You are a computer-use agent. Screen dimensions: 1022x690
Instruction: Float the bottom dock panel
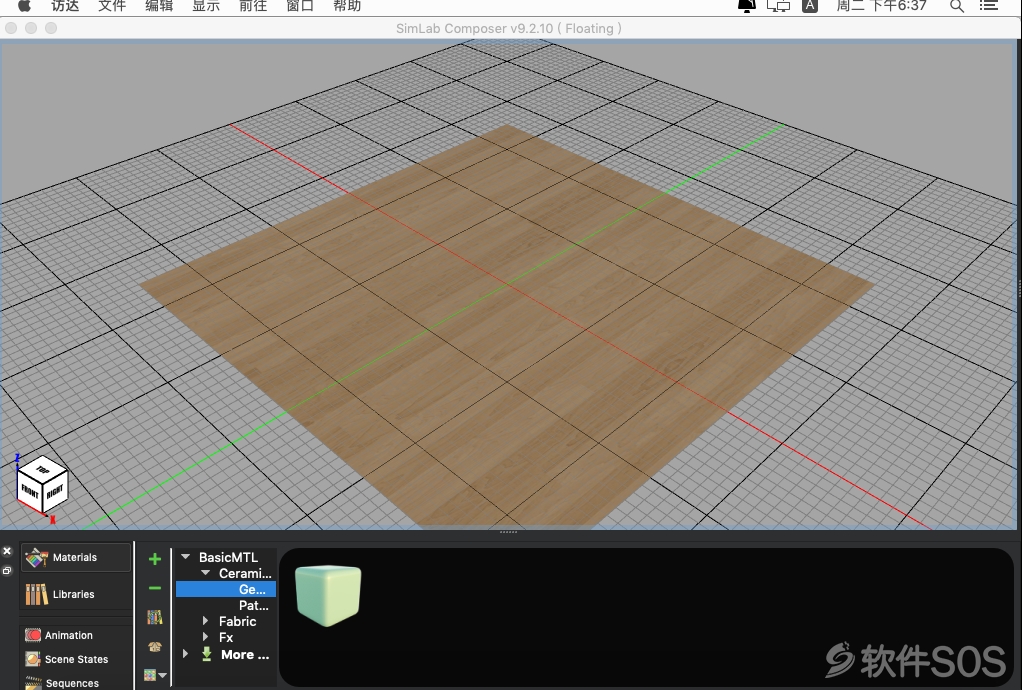point(7,570)
